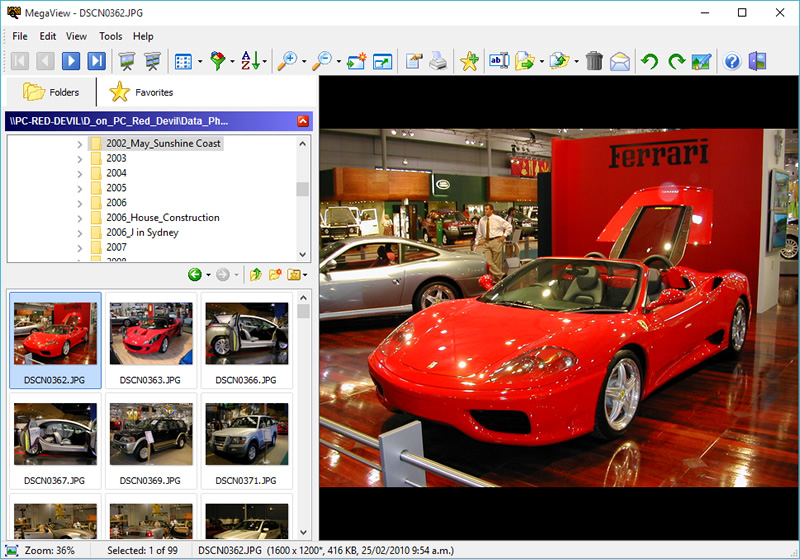Select thumbnail DSCN0369.JPG
800x559 pixels.
pos(151,441)
